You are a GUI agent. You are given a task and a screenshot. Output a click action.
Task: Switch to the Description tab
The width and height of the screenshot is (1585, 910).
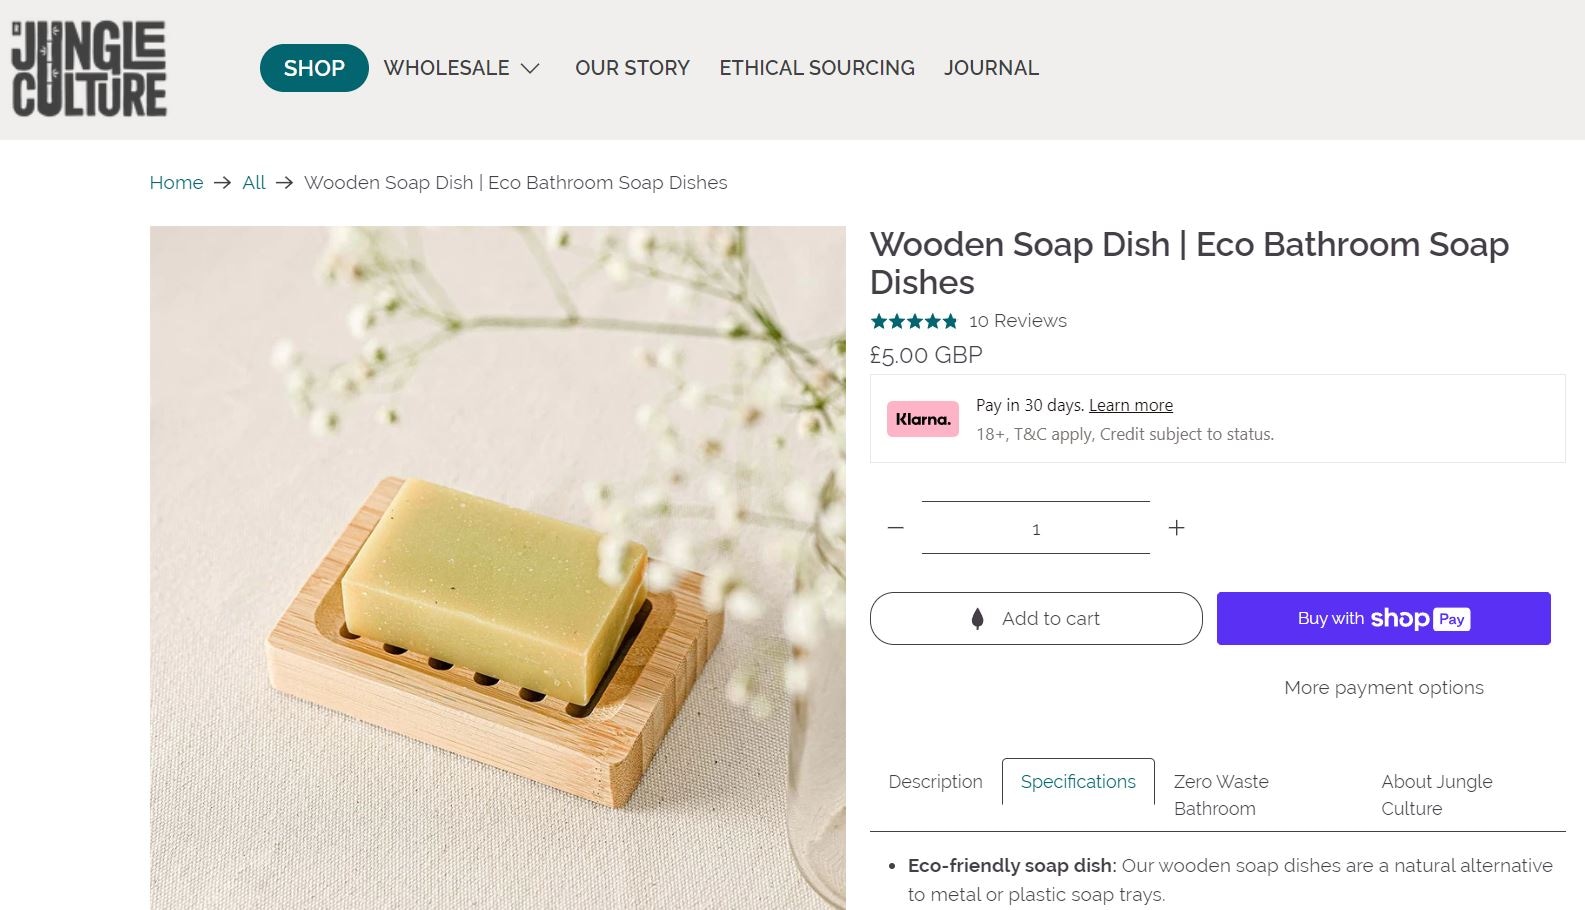935,782
